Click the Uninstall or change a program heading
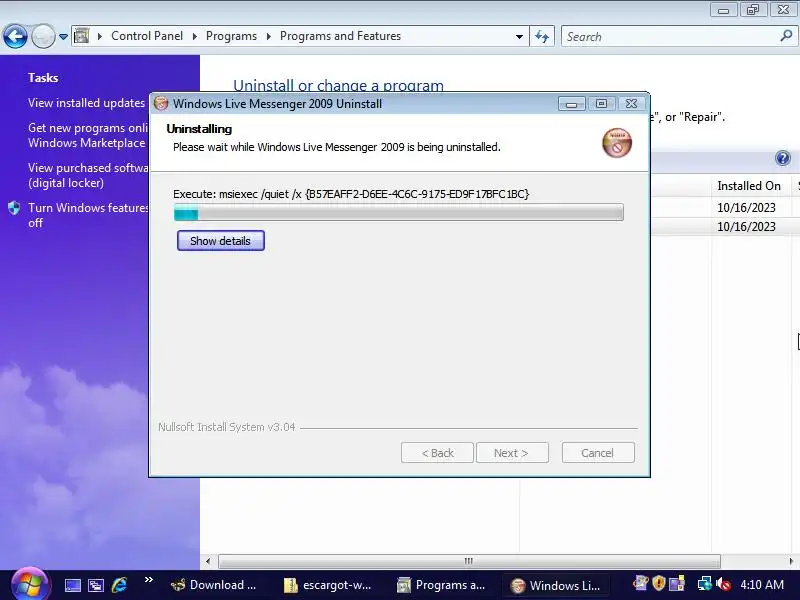Viewport: 800px width, 600px height. pyautogui.click(x=338, y=85)
